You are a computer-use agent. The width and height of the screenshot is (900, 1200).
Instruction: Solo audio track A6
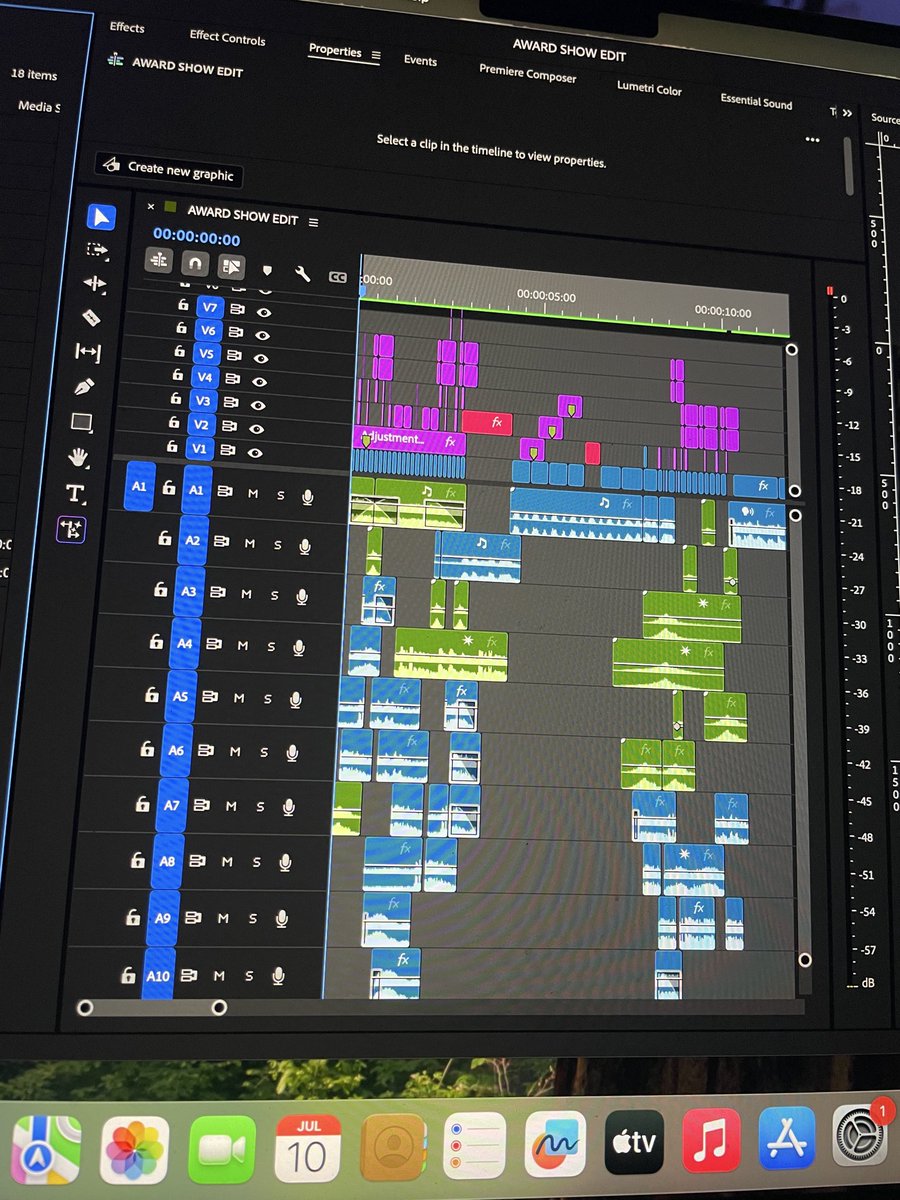(264, 752)
